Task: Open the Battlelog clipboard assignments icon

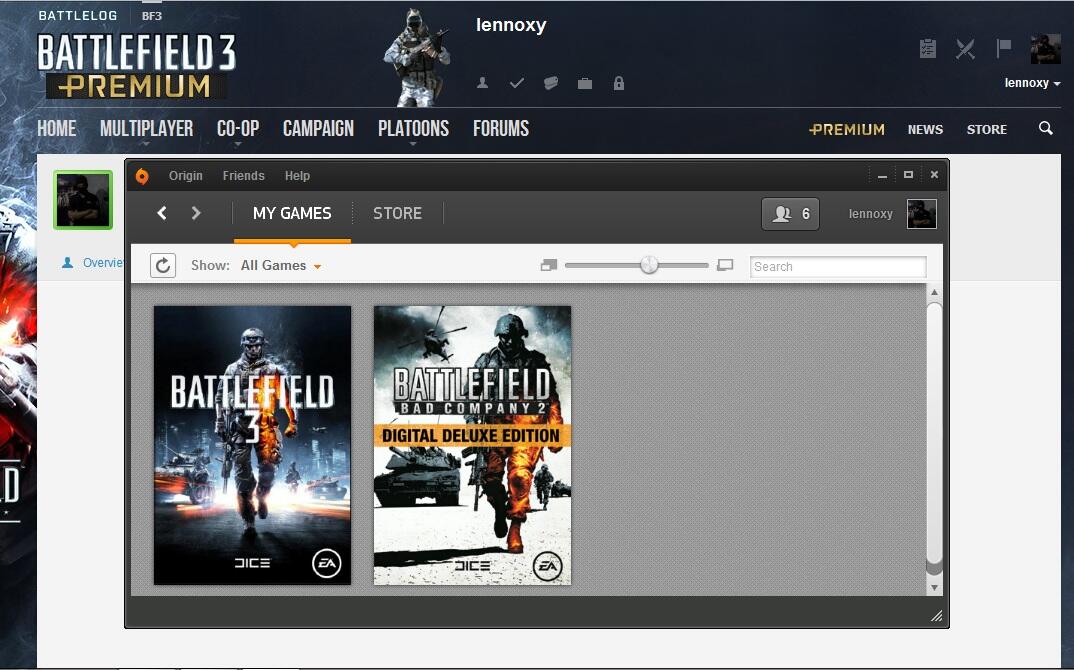Action: (927, 49)
